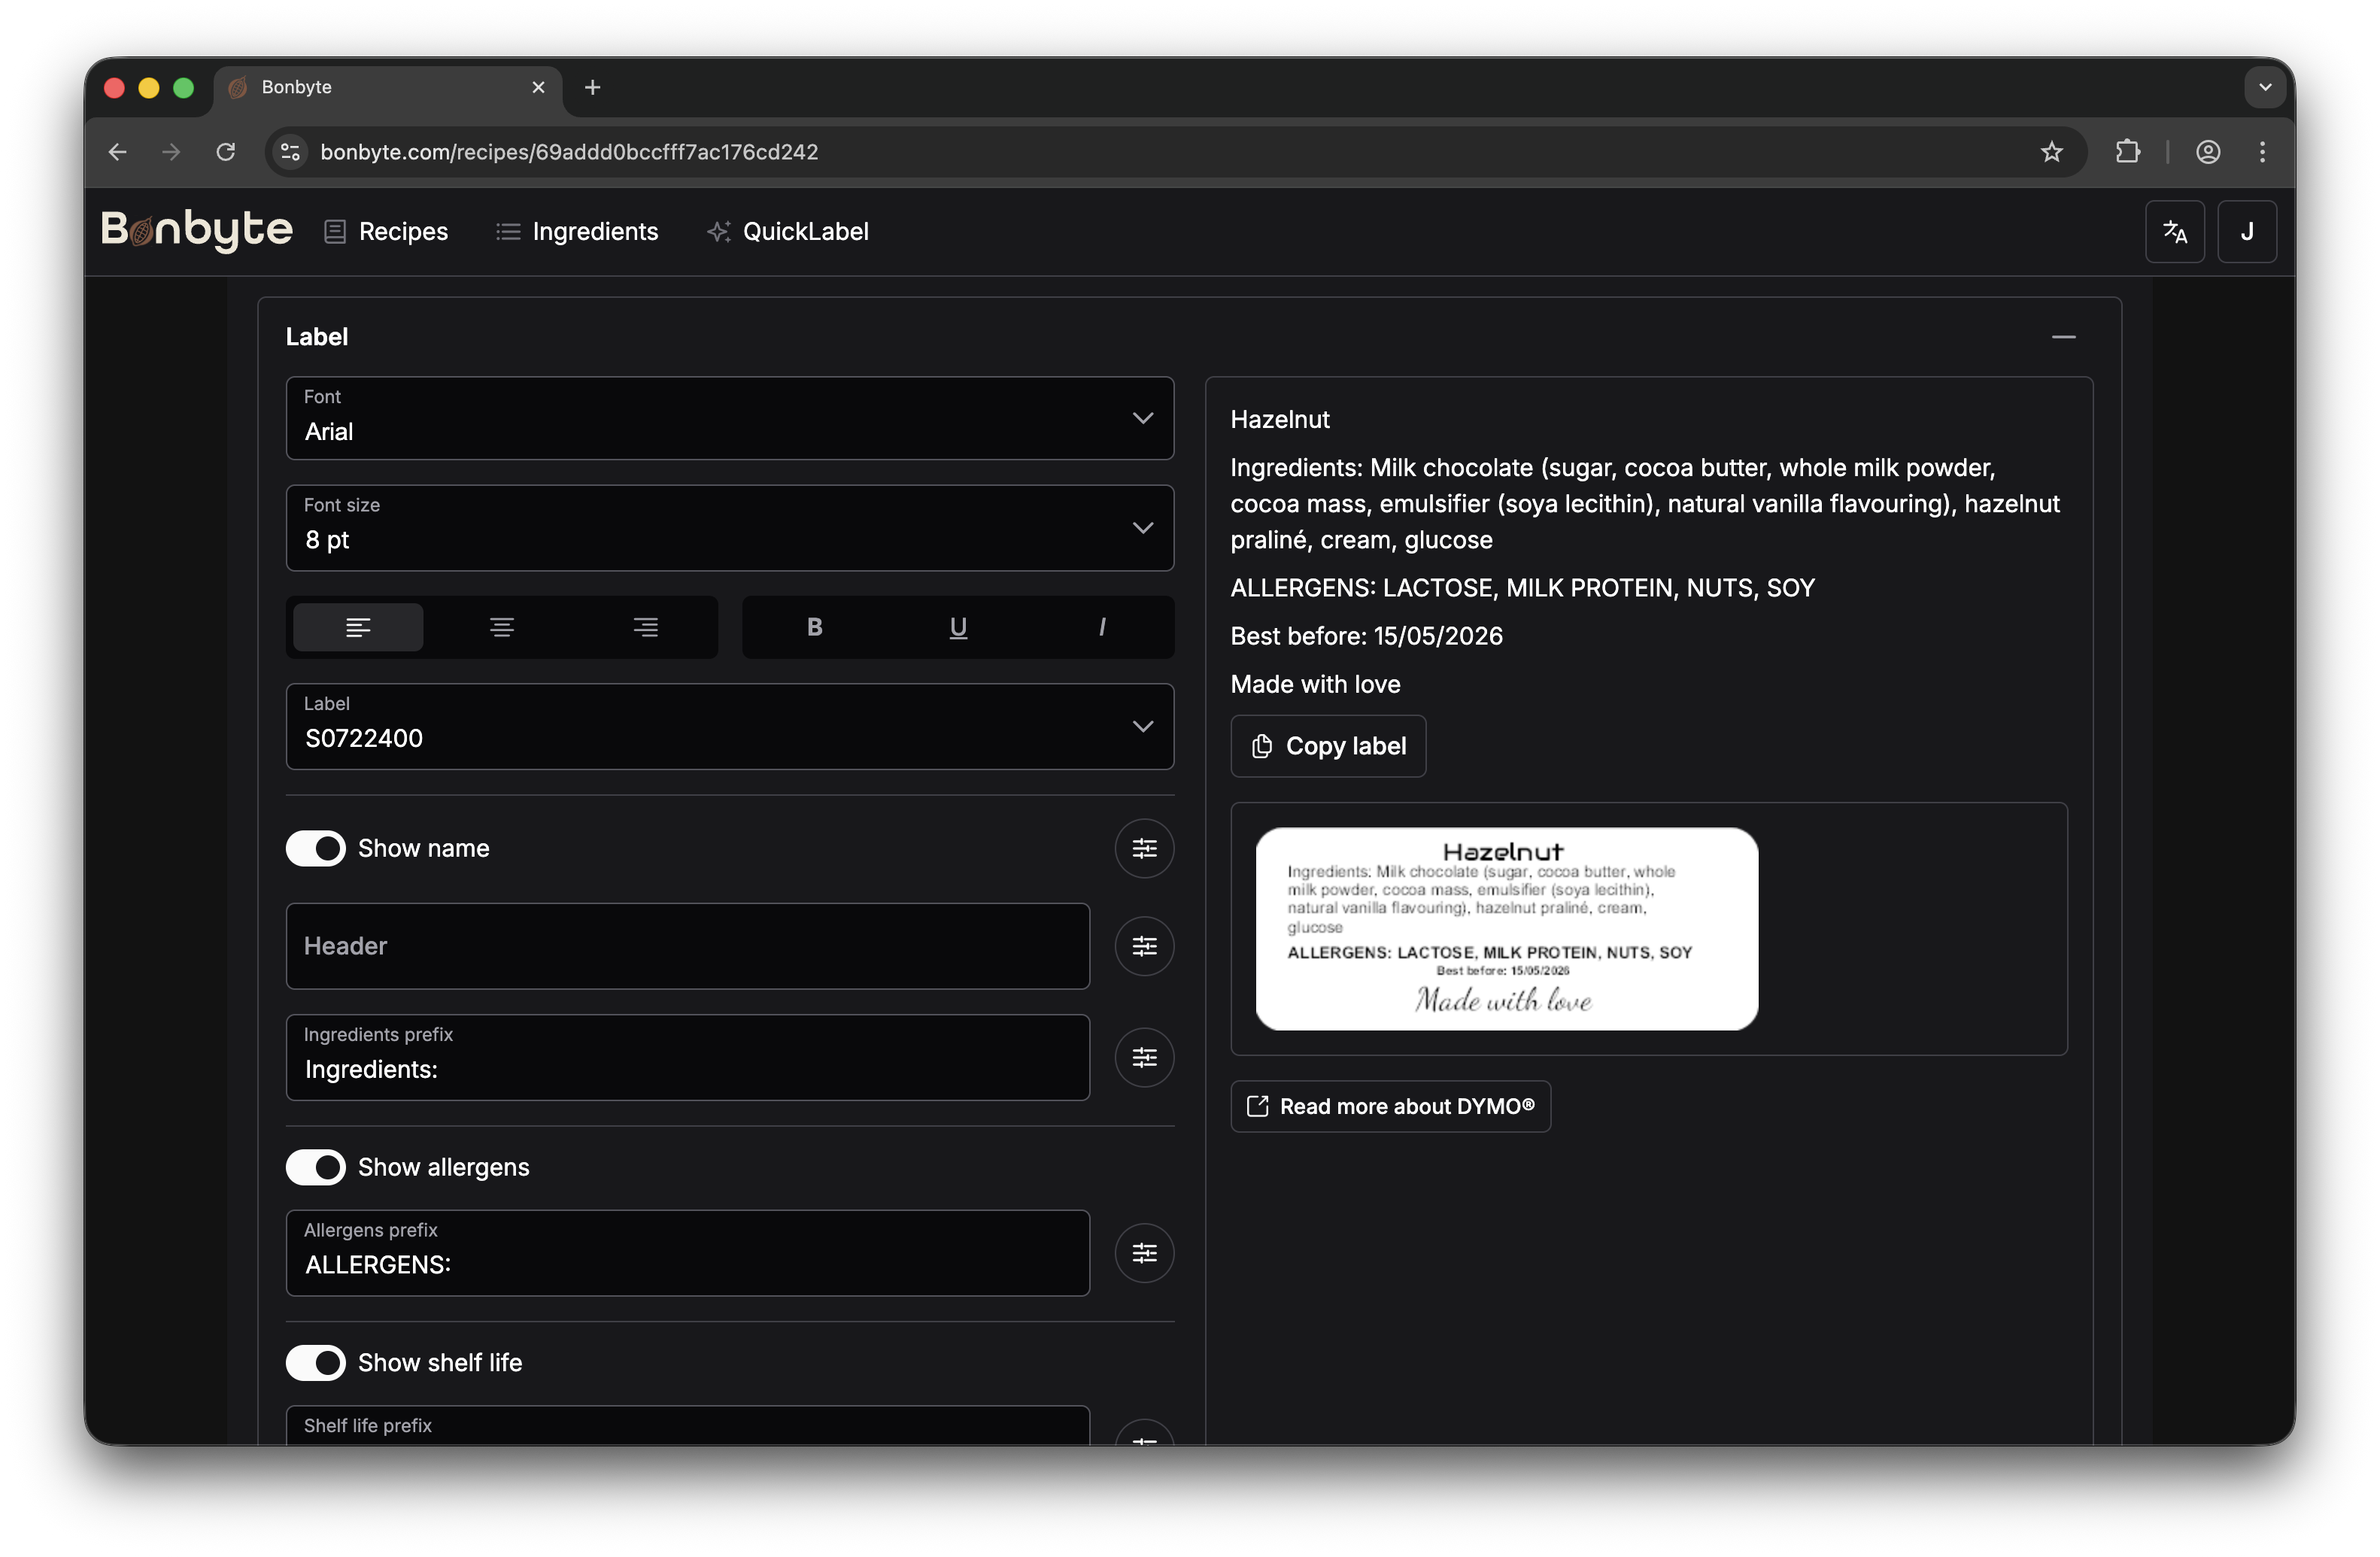This screenshot has height=1557, width=2380.
Task: Open the language translation settings icon
Action: tap(2174, 231)
